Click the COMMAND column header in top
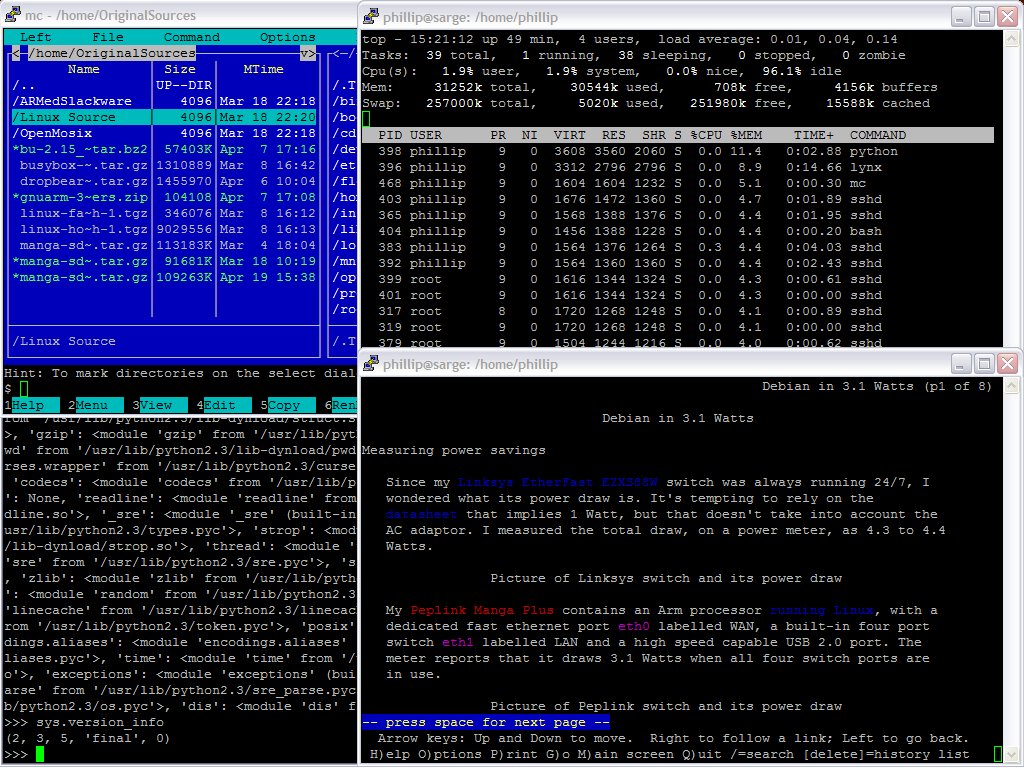 [878, 135]
